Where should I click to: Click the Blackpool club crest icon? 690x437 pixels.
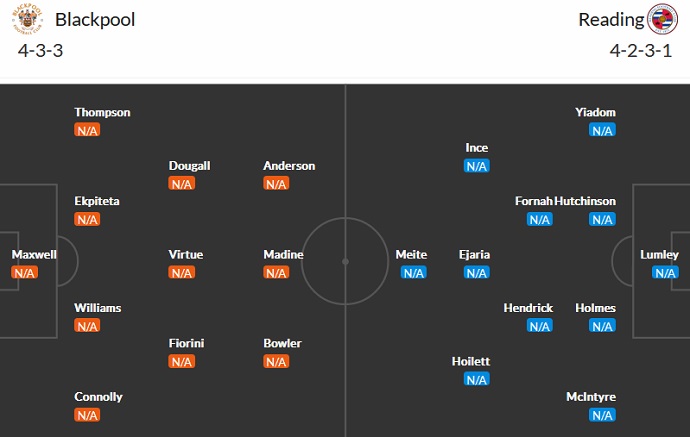point(27,20)
